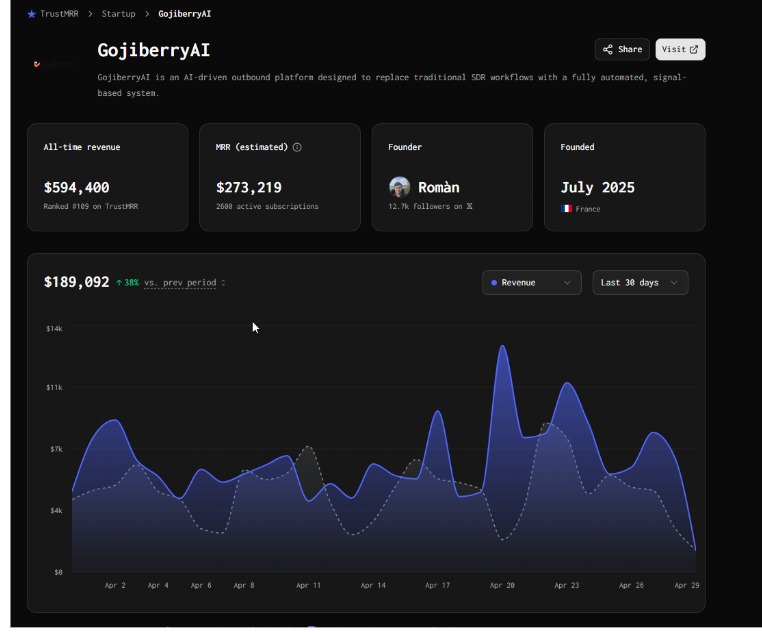Open the site with the Visit button
This screenshot has width=762, height=632.
click(x=680, y=50)
